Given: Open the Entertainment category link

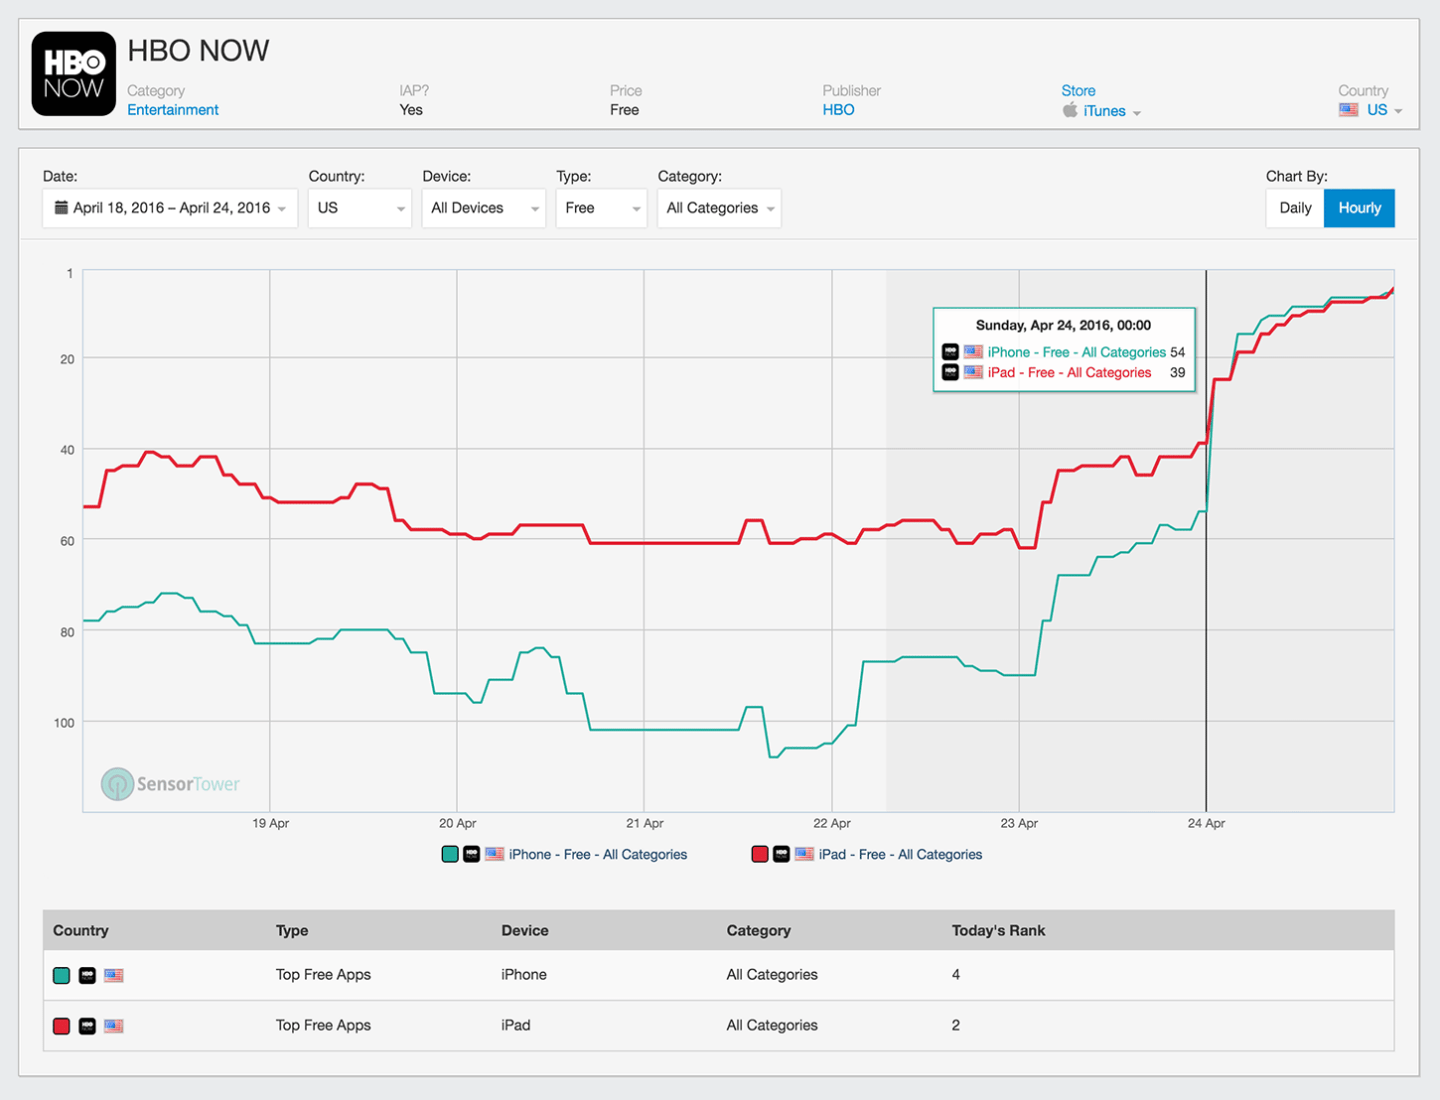Looking at the screenshot, I should click(173, 110).
